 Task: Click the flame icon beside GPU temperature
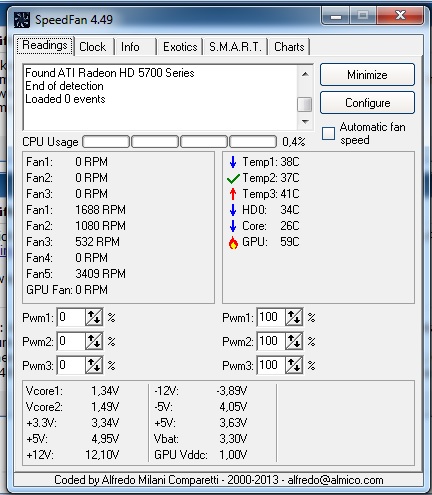coord(233,242)
